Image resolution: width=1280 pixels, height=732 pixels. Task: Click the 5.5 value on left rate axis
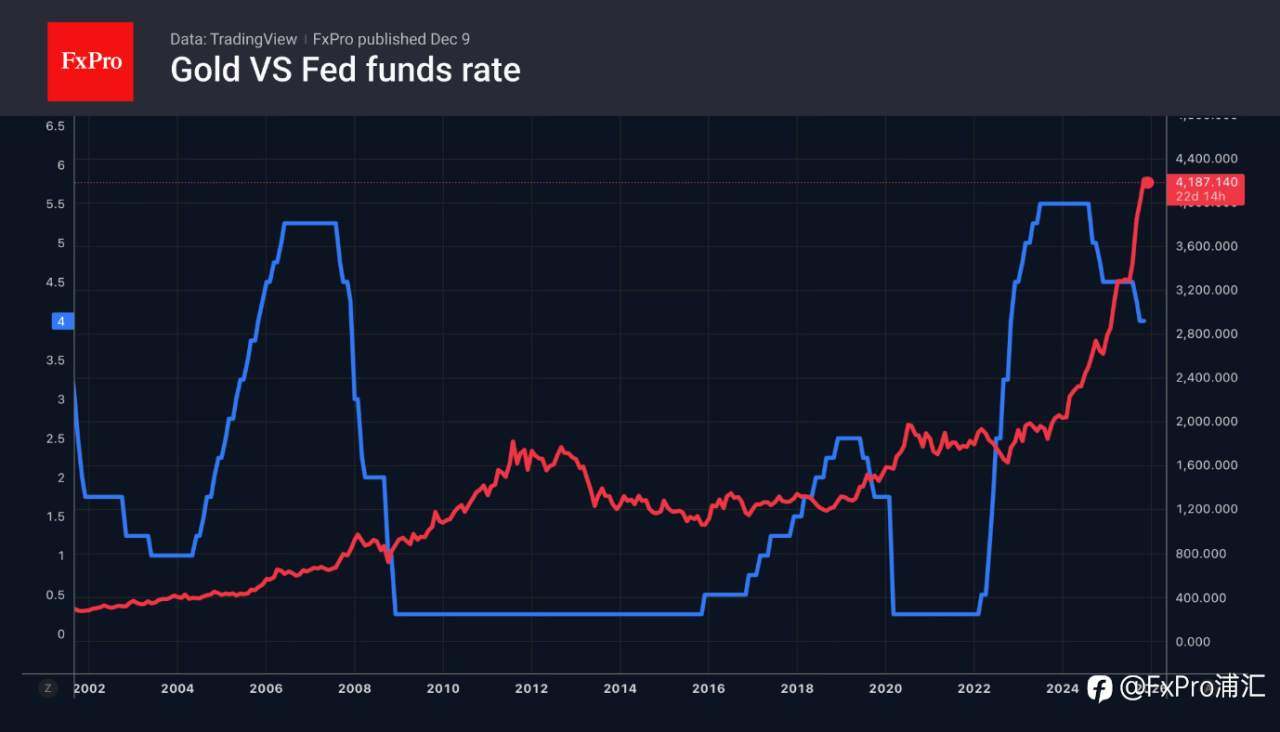(55, 204)
